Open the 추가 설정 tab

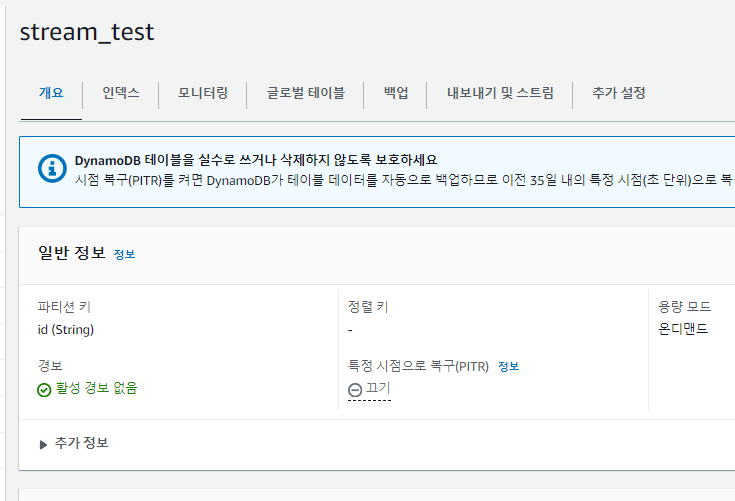point(618,94)
